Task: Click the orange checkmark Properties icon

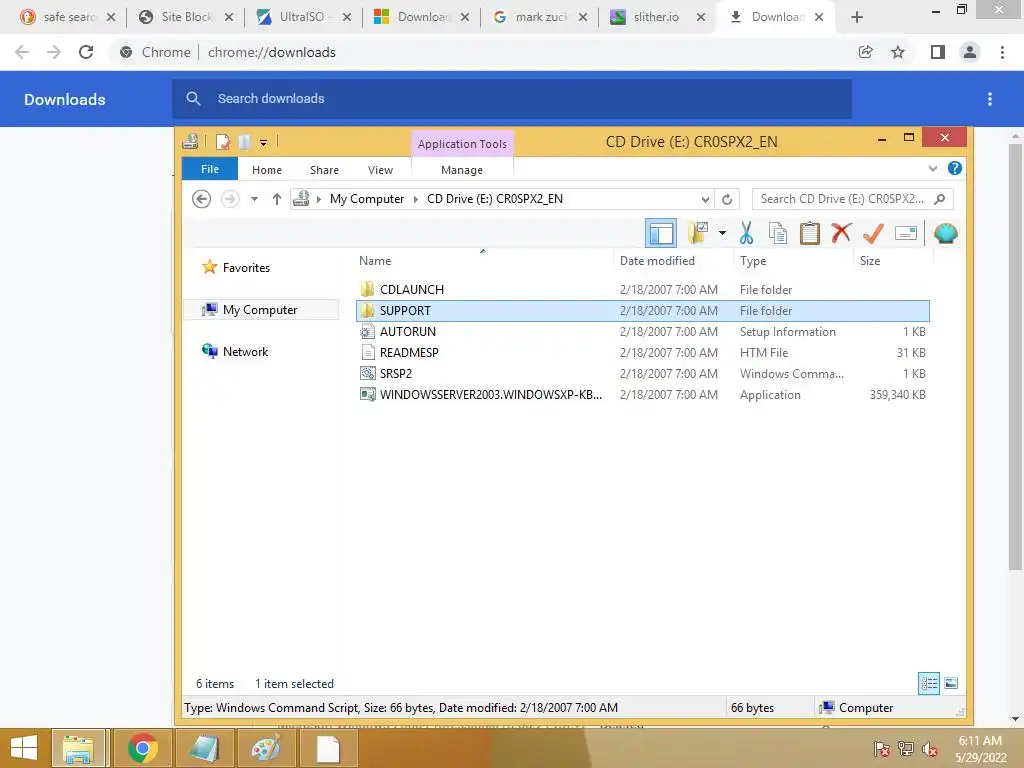Action: click(x=873, y=233)
